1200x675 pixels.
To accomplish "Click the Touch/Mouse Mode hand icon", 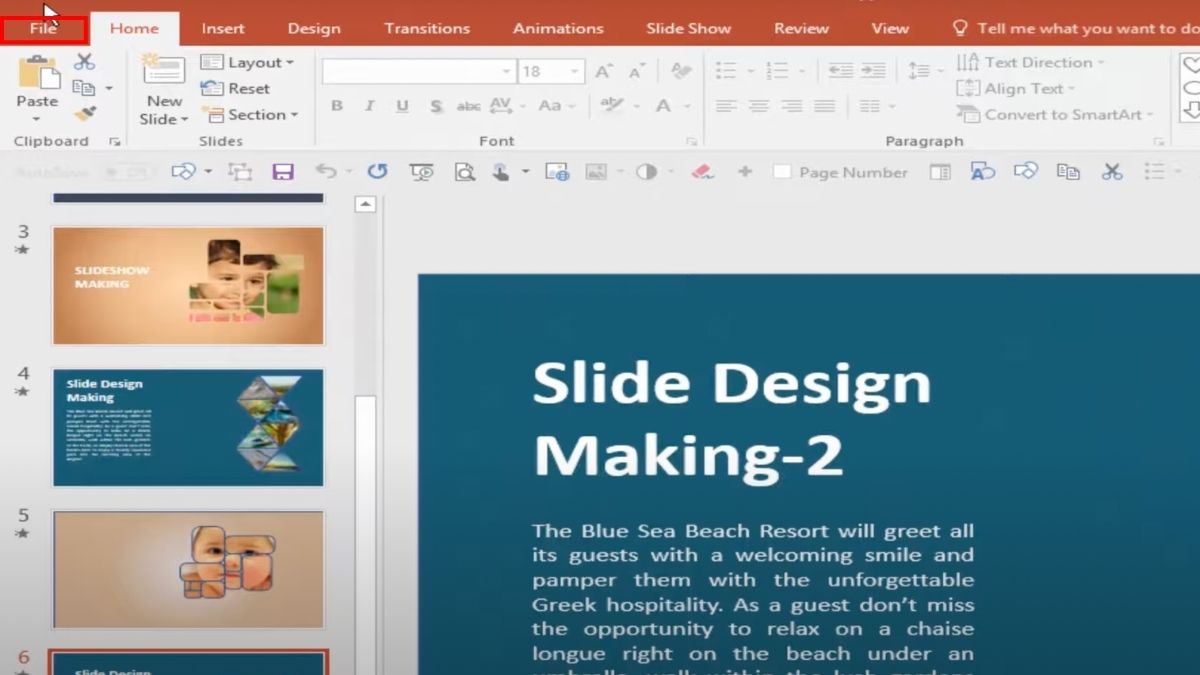I will click(501, 172).
